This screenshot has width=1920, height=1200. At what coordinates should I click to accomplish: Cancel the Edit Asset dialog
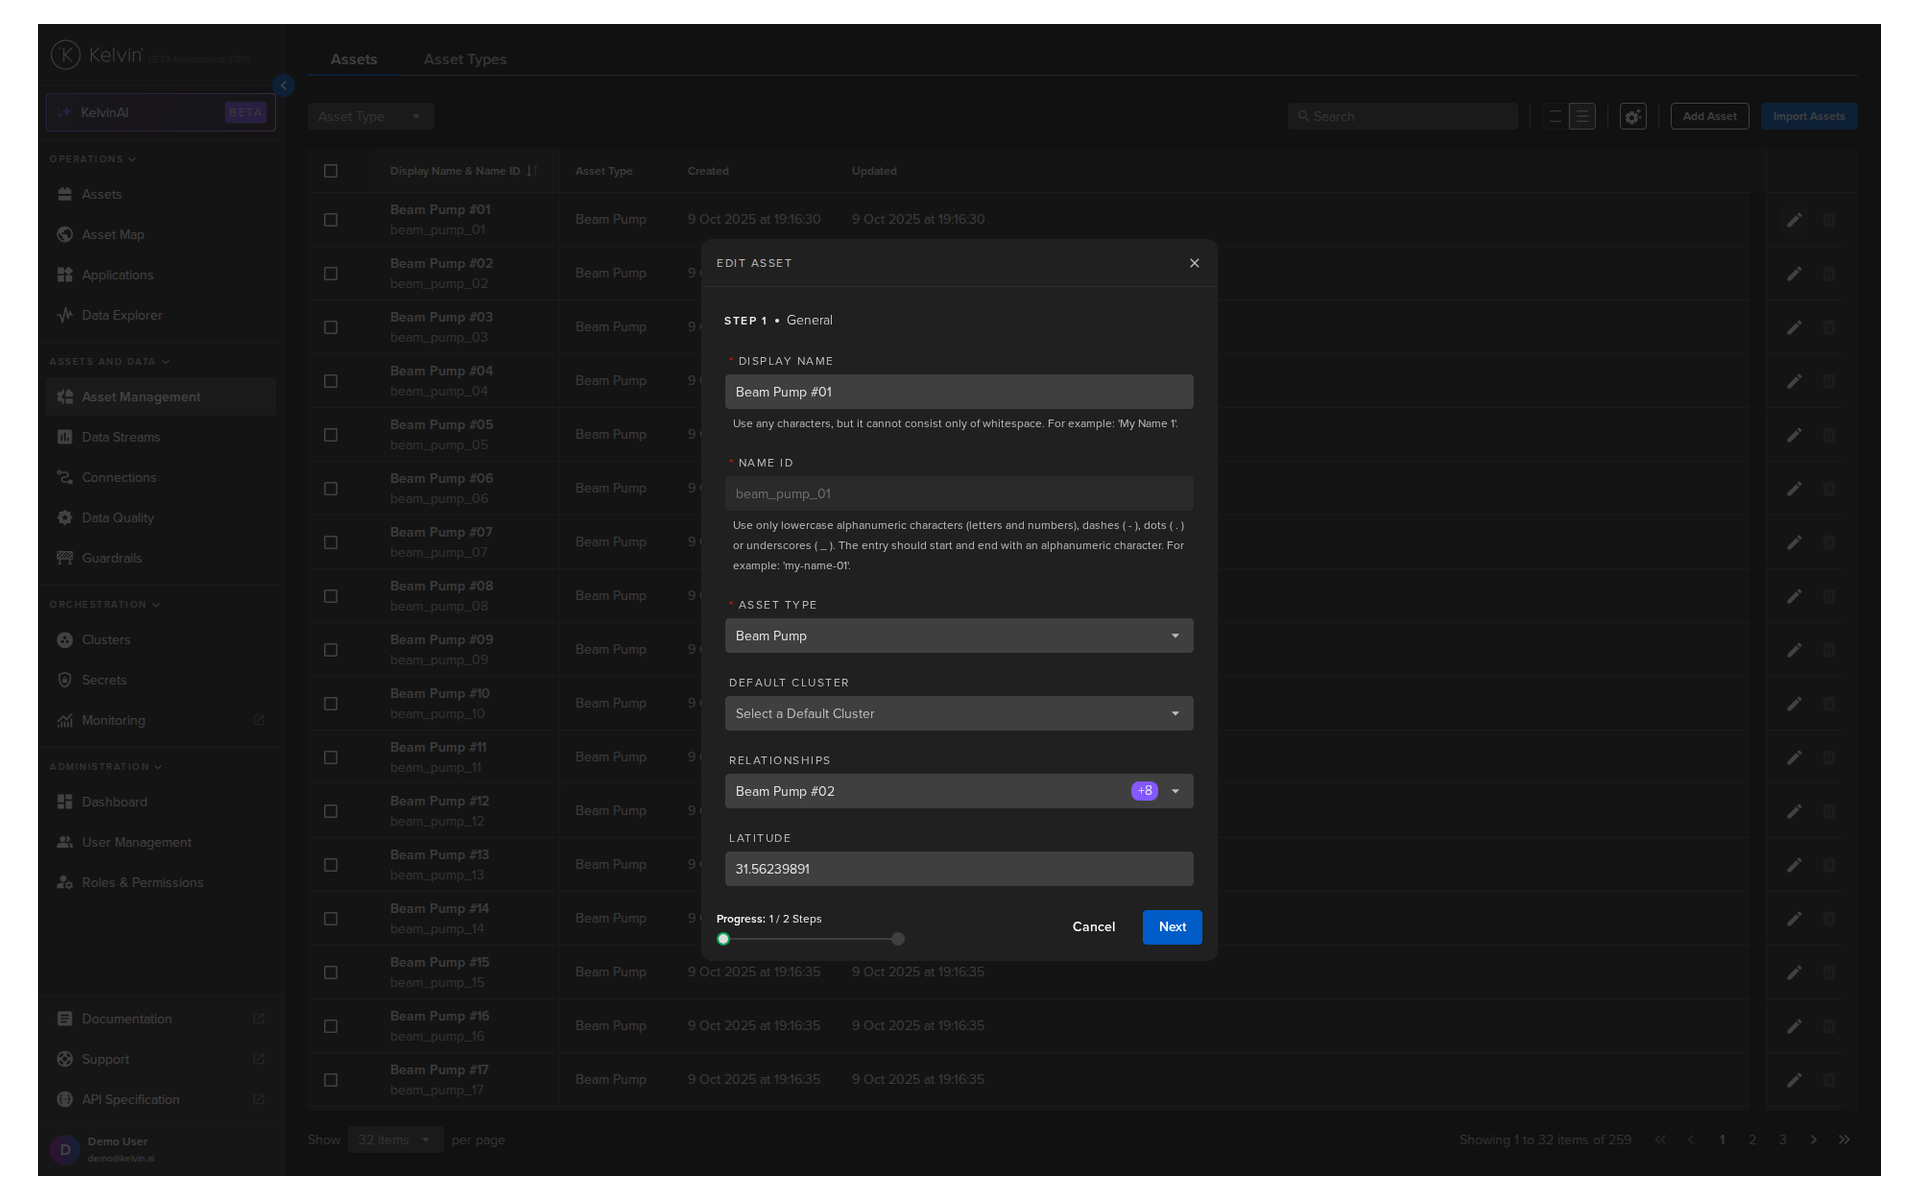(x=1093, y=927)
